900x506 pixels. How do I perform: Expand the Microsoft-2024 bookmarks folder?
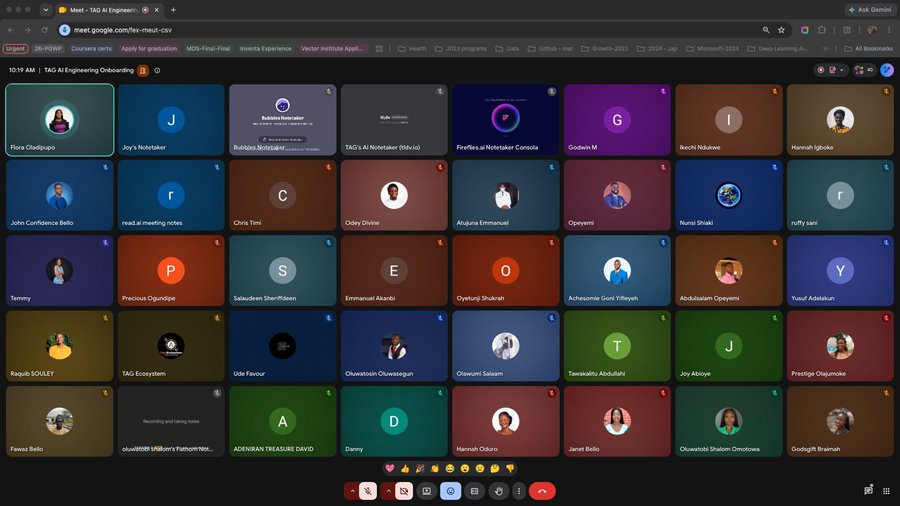tap(712, 49)
